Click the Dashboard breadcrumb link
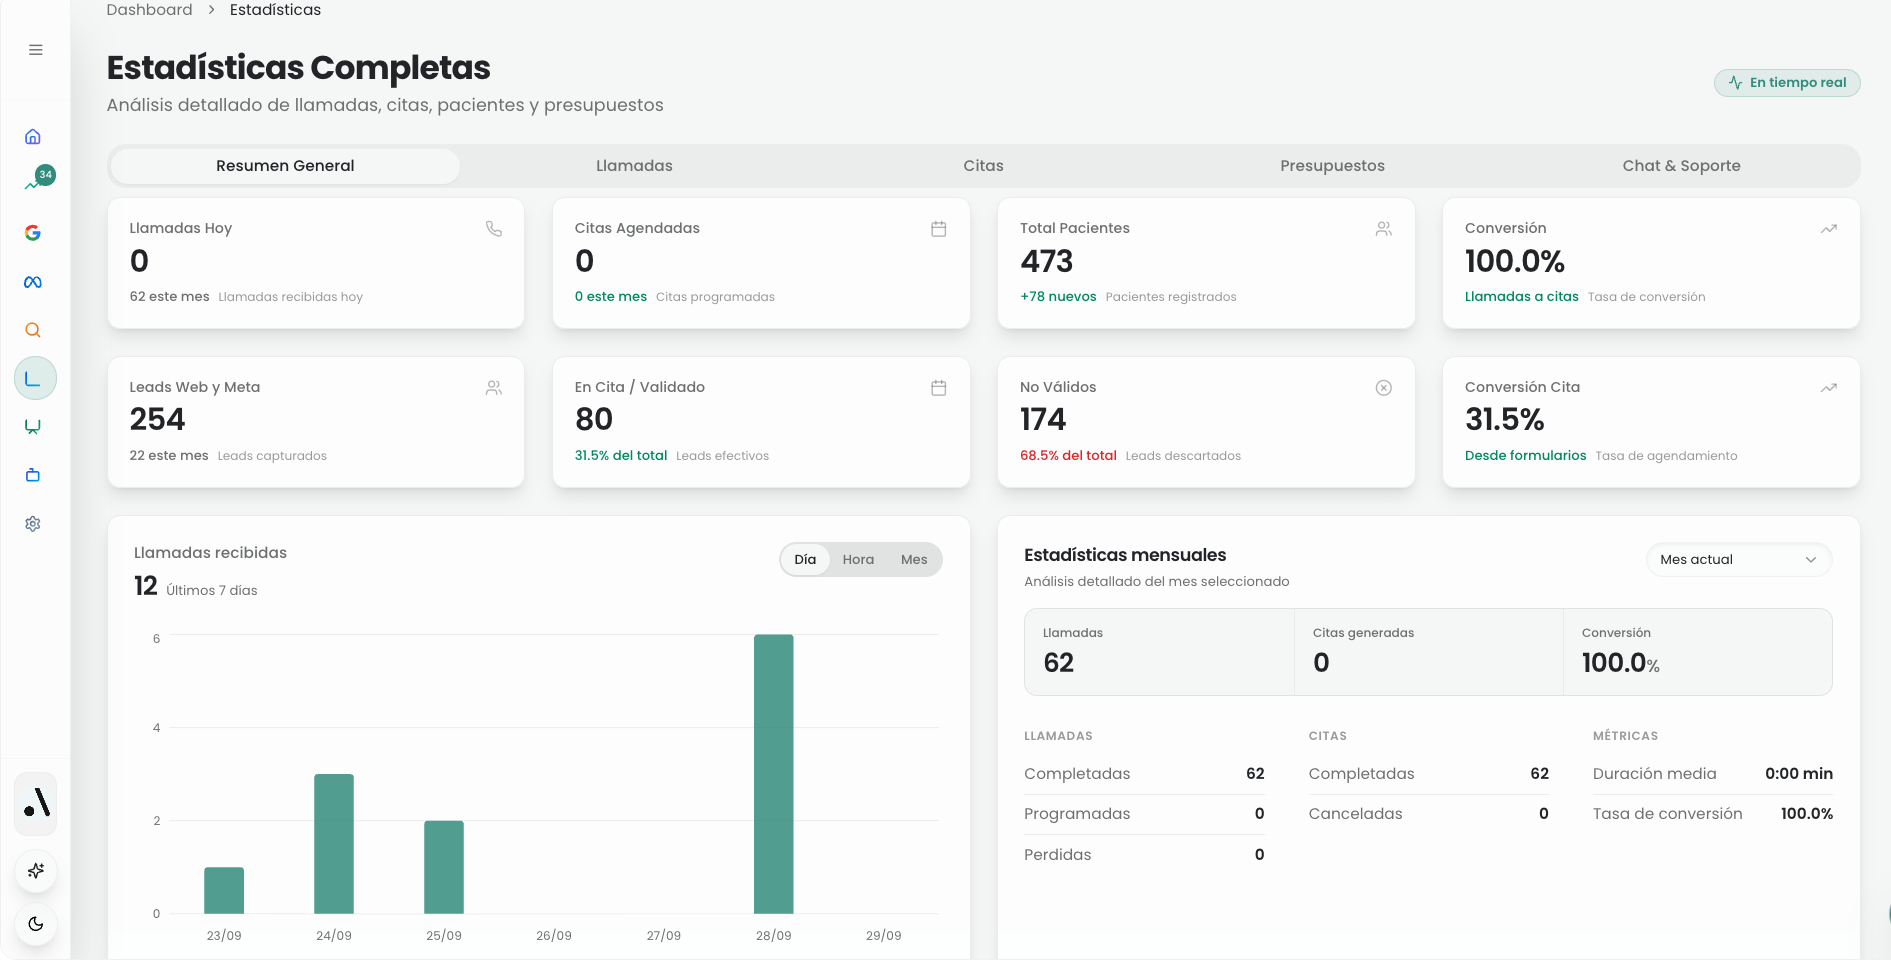 149,10
